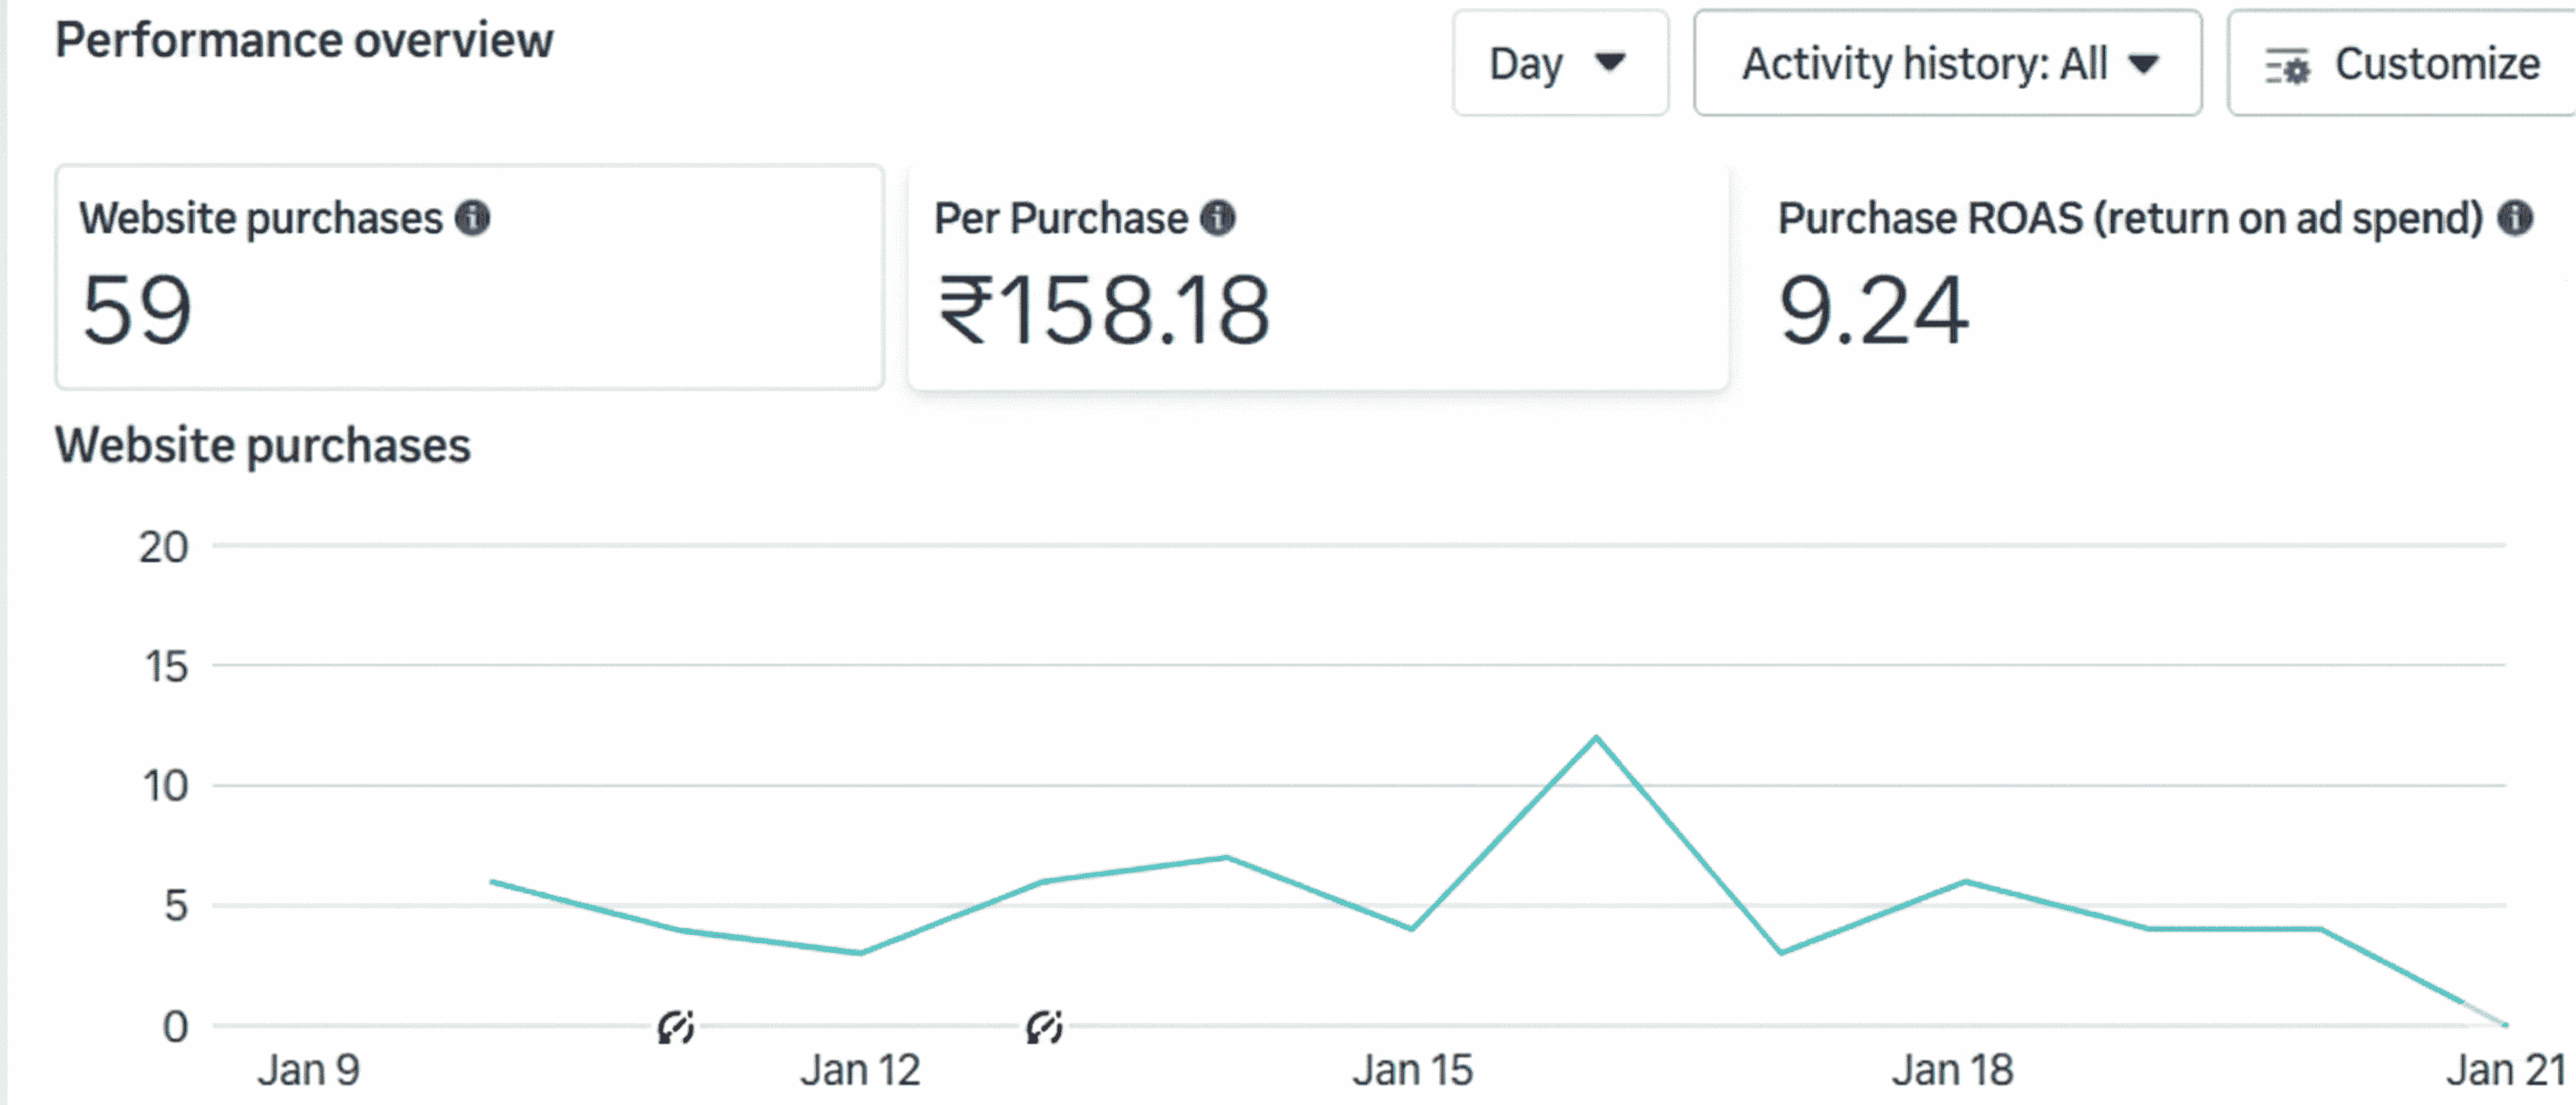Expand the Day time breakdown dropdown
2576x1105 pixels.
coord(1559,65)
